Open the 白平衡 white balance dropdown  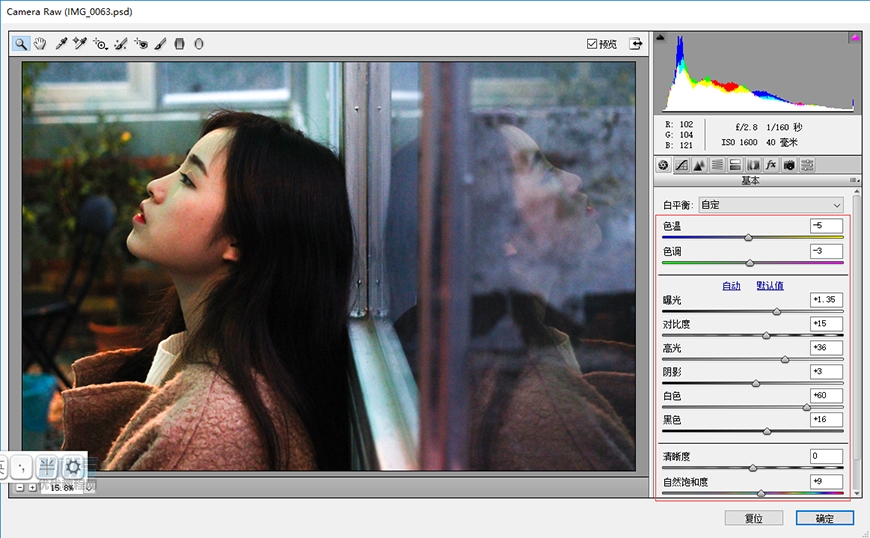770,205
